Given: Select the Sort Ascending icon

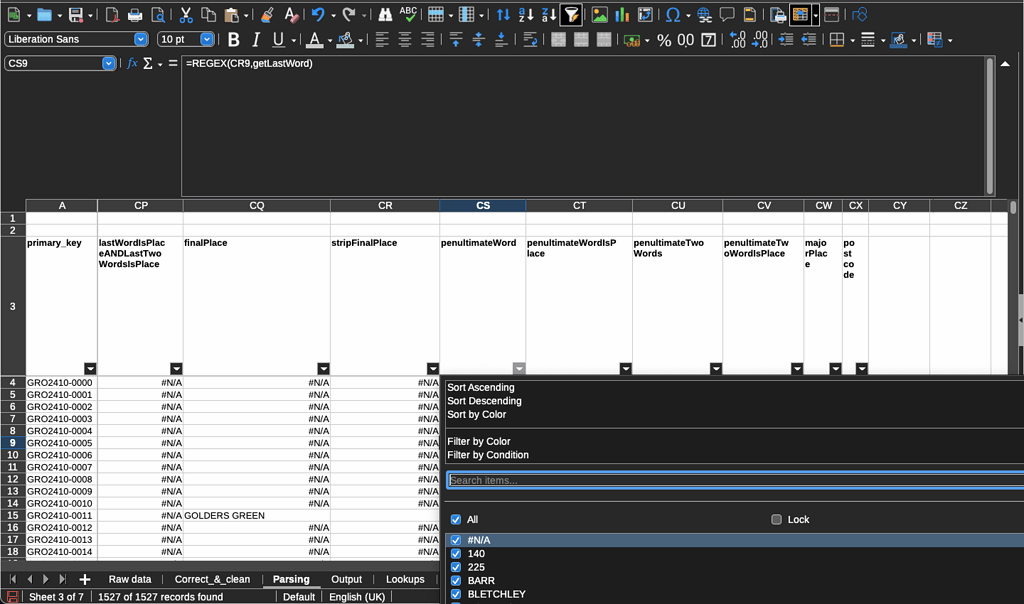Looking at the screenshot, I should coord(527,14).
